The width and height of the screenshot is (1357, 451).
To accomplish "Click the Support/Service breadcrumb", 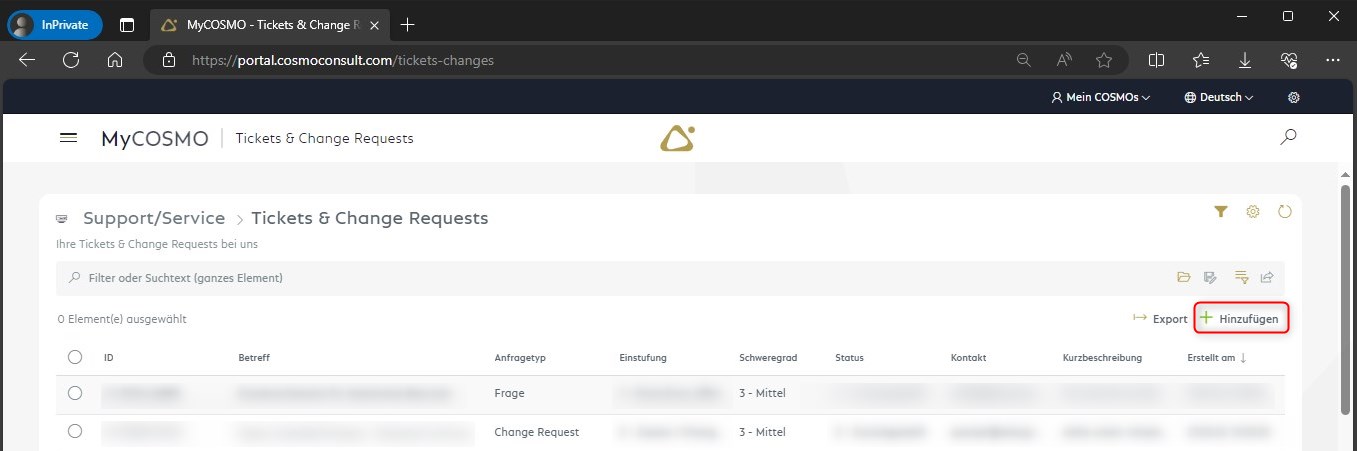I will click(x=154, y=218).
